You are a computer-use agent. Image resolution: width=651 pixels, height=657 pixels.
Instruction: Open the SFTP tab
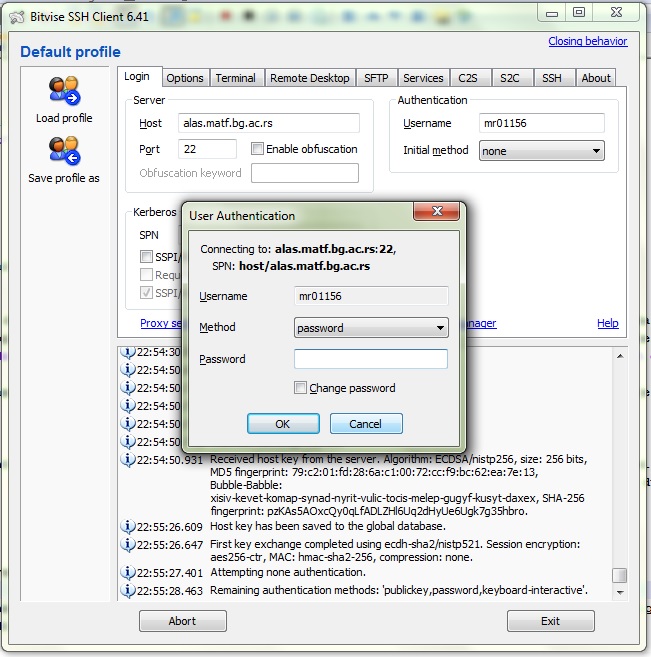pyautogui.click(x=376, y=78)
